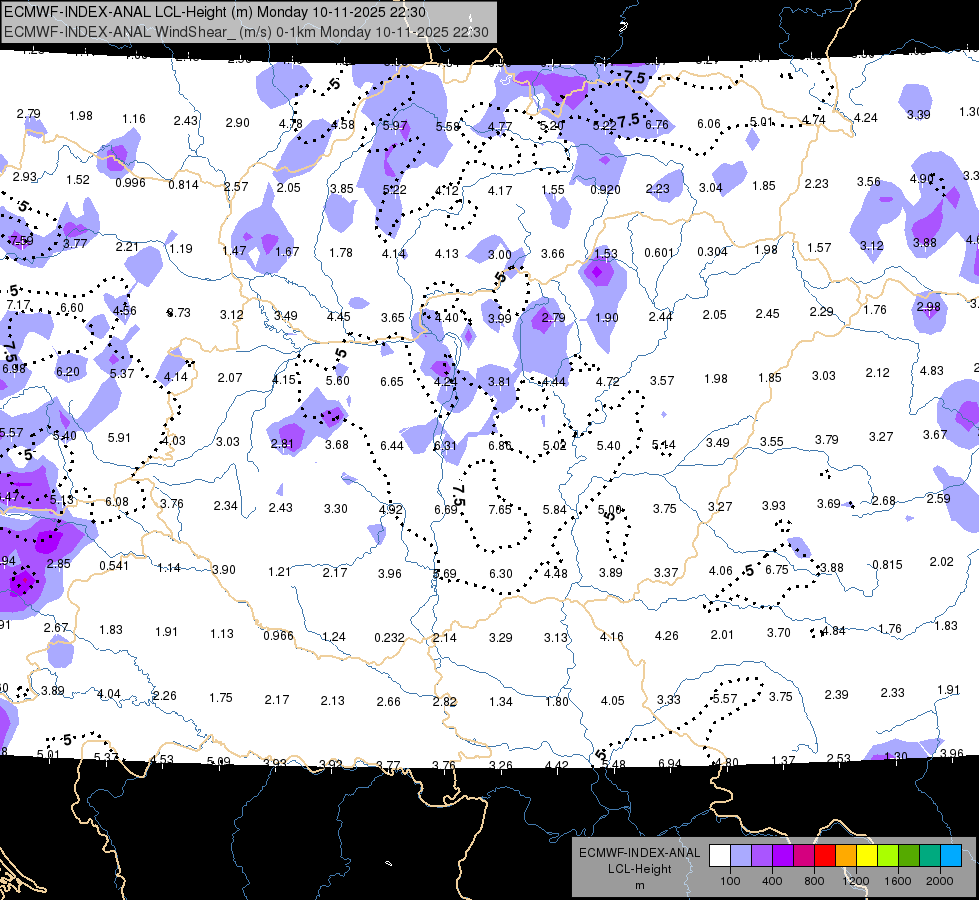Image resolution: width=979 pixels, height=900 pixels.
Task: Click the wind shear value '0.815'
Action: click(887, 565)
